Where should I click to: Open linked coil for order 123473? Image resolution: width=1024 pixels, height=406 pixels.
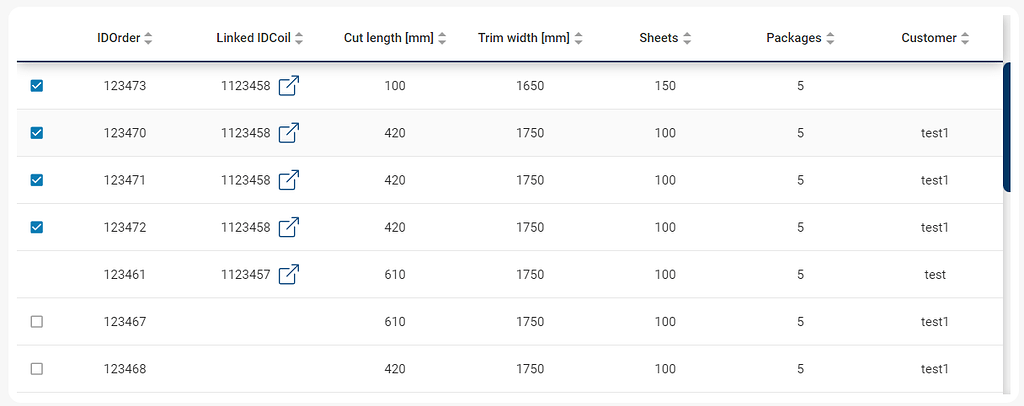coord(288,86)
